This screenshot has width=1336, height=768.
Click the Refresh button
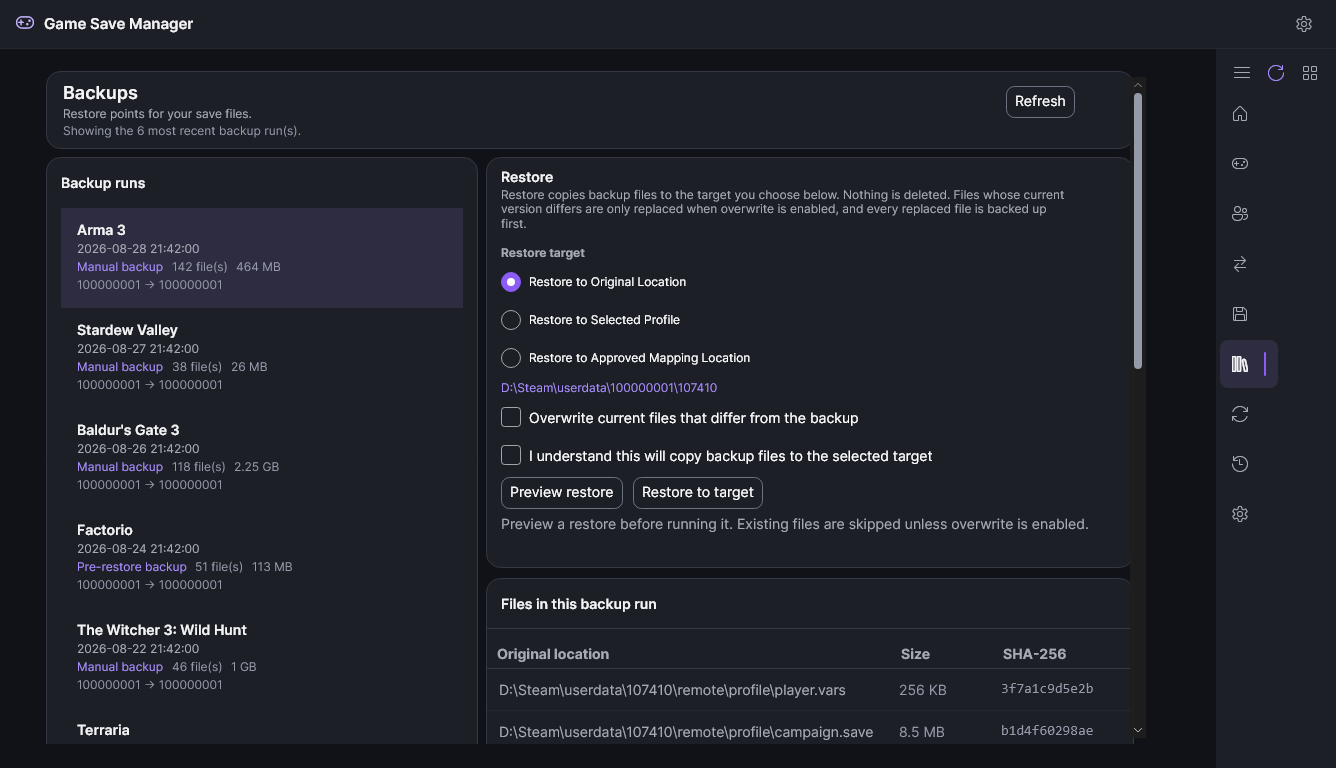1040,101
